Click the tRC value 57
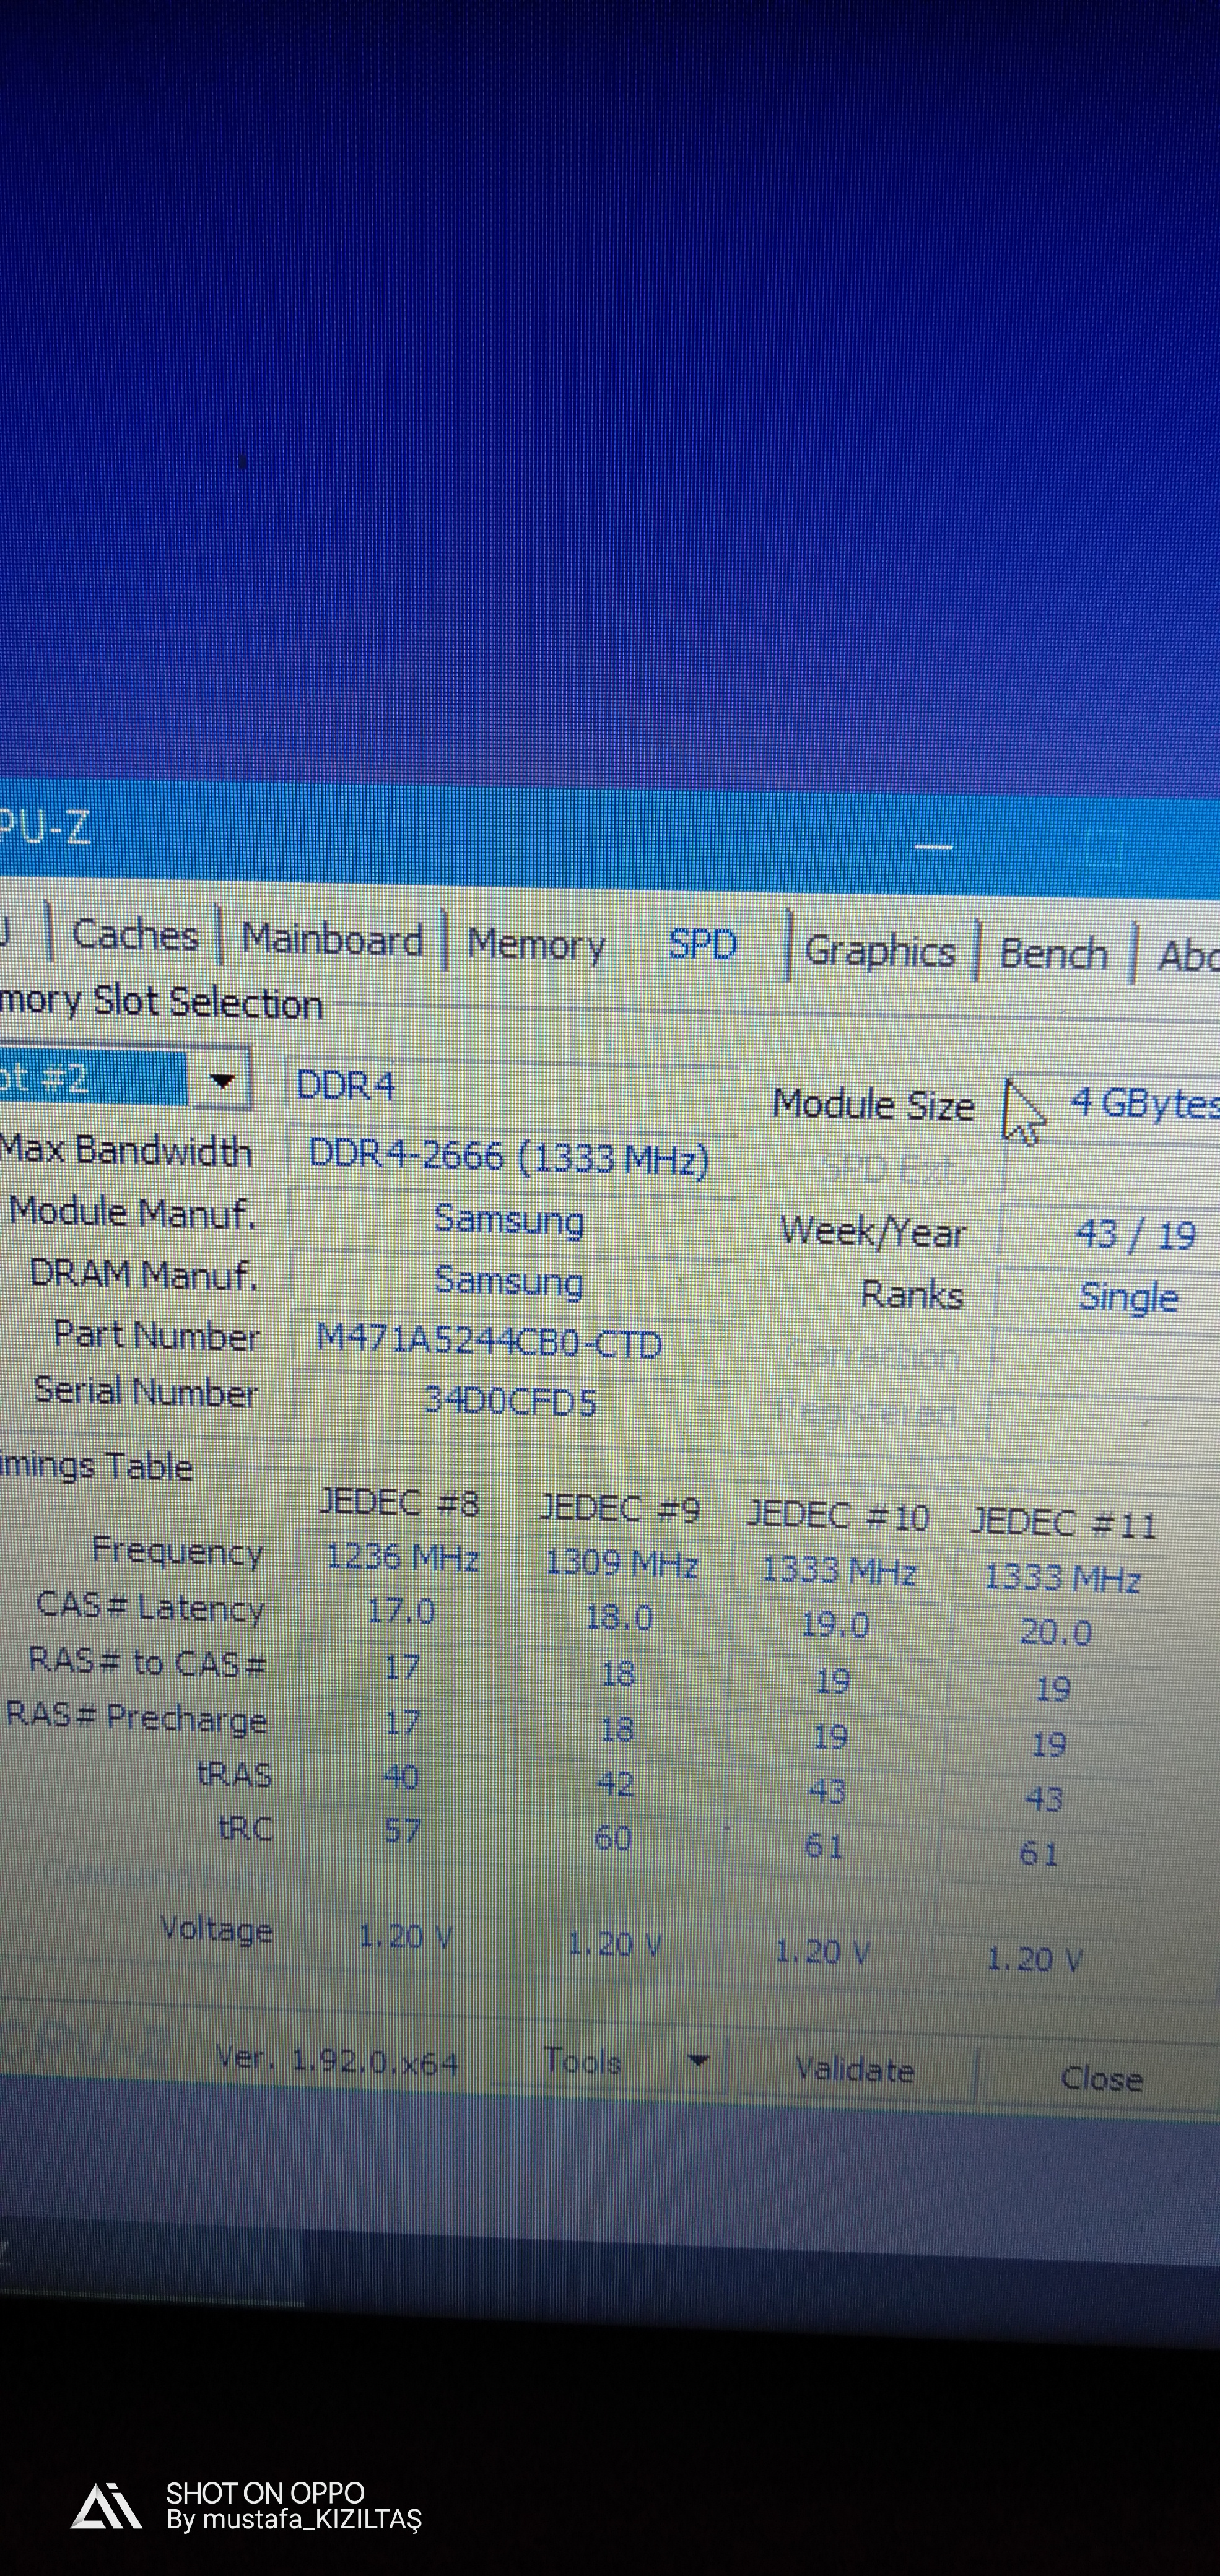The width and height of the screenshot is (1220, 2576). pyautogui.click(x=402, y=1830)
